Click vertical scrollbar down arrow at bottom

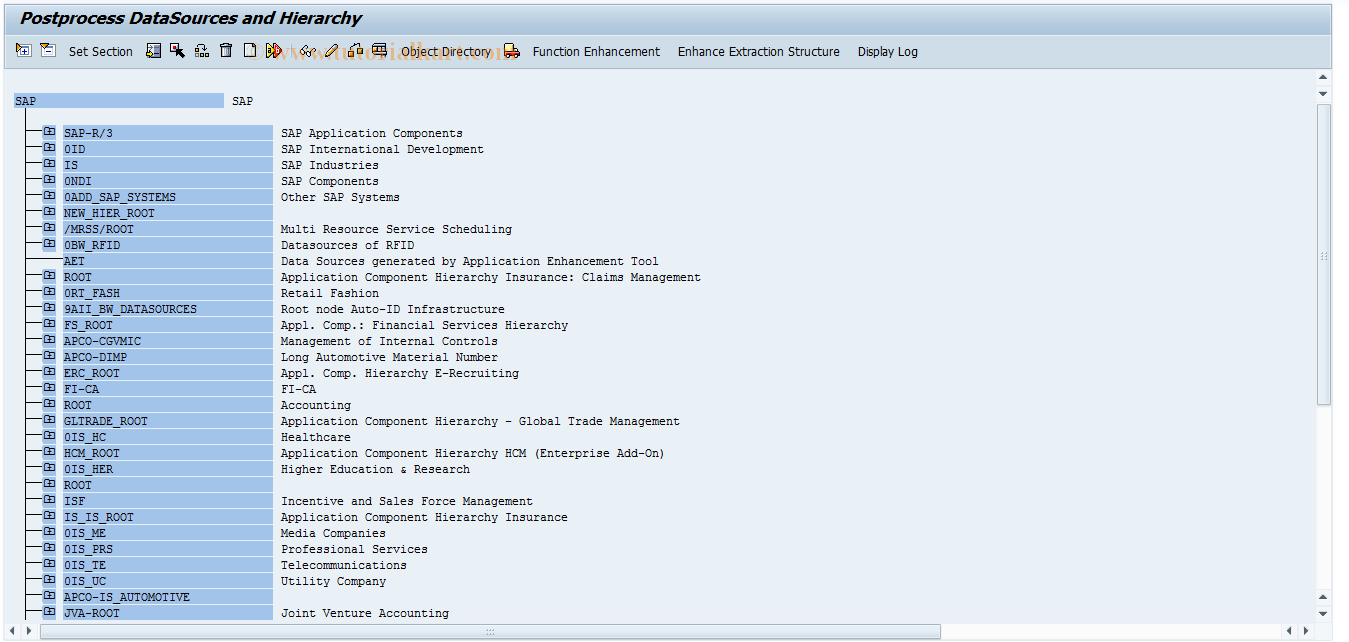(x=1323, y=613)
